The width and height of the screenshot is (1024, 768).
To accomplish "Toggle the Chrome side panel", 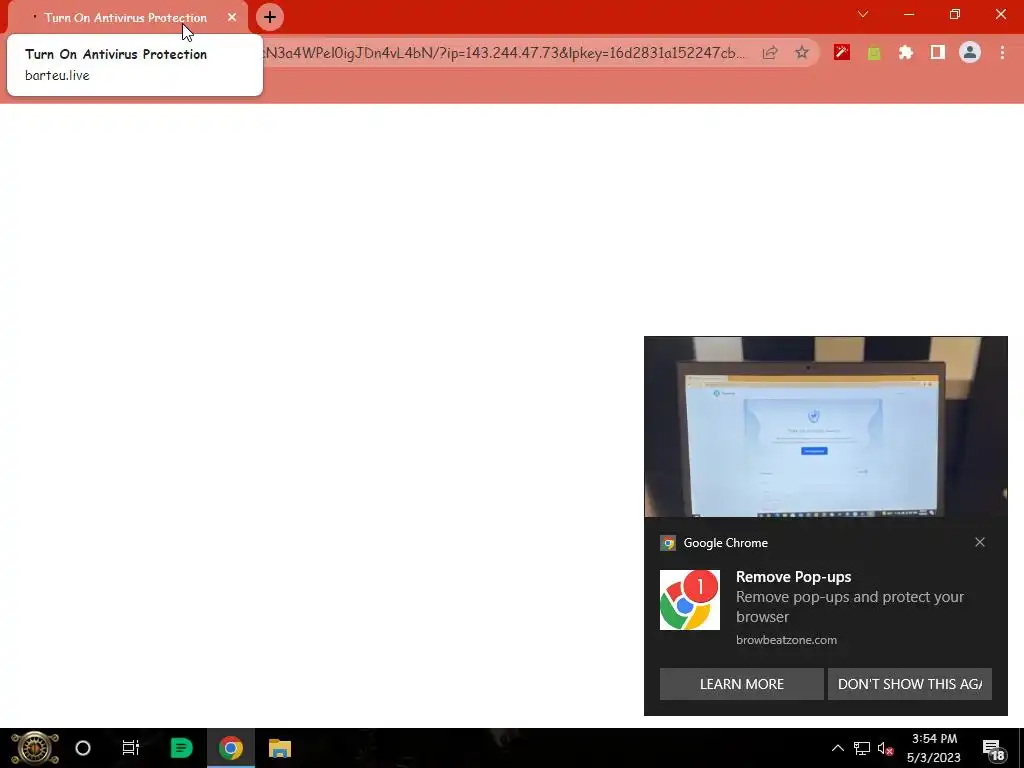I will 938,52.
